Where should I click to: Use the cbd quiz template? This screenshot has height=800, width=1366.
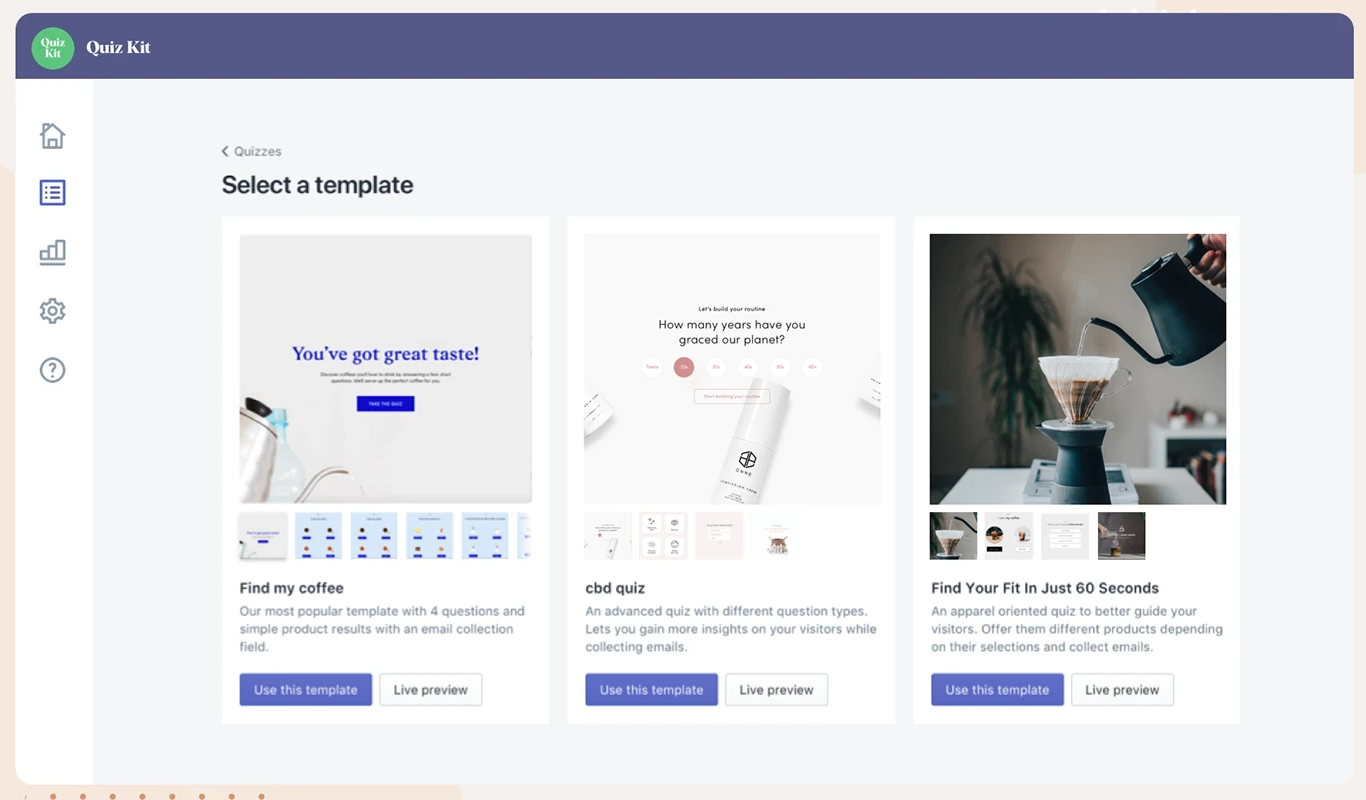point(652,690)
